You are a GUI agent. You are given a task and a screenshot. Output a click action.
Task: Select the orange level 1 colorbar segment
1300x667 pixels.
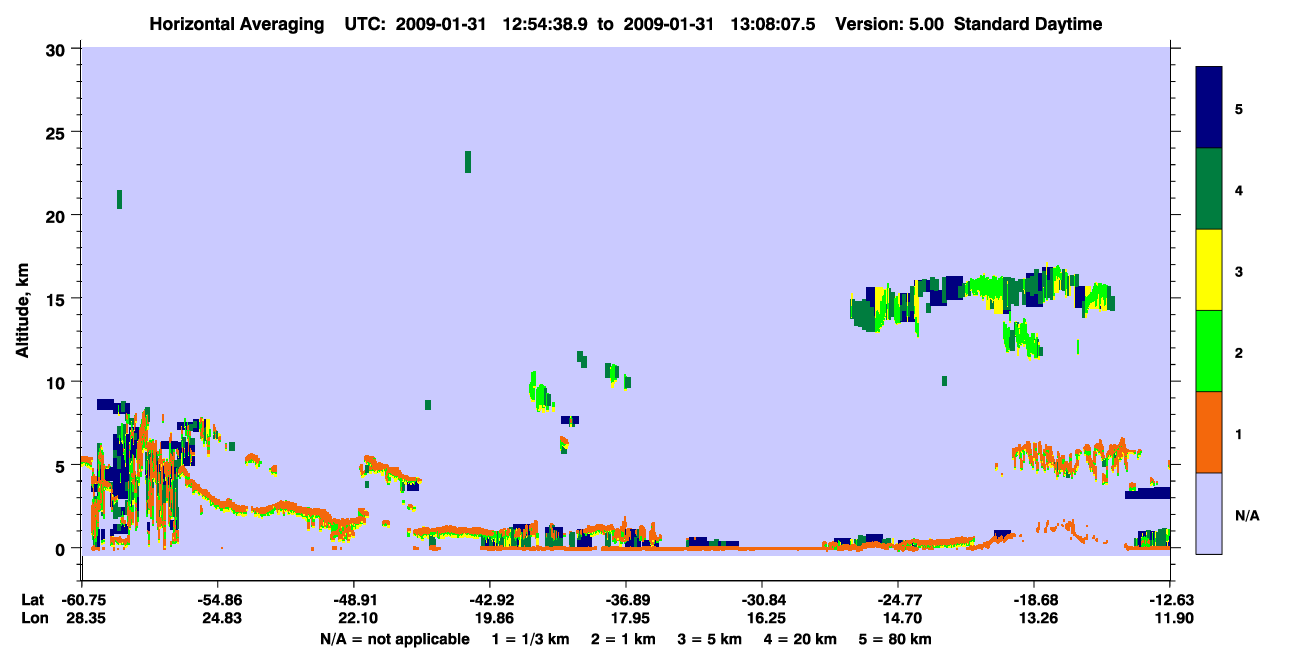coord(1209,432)
